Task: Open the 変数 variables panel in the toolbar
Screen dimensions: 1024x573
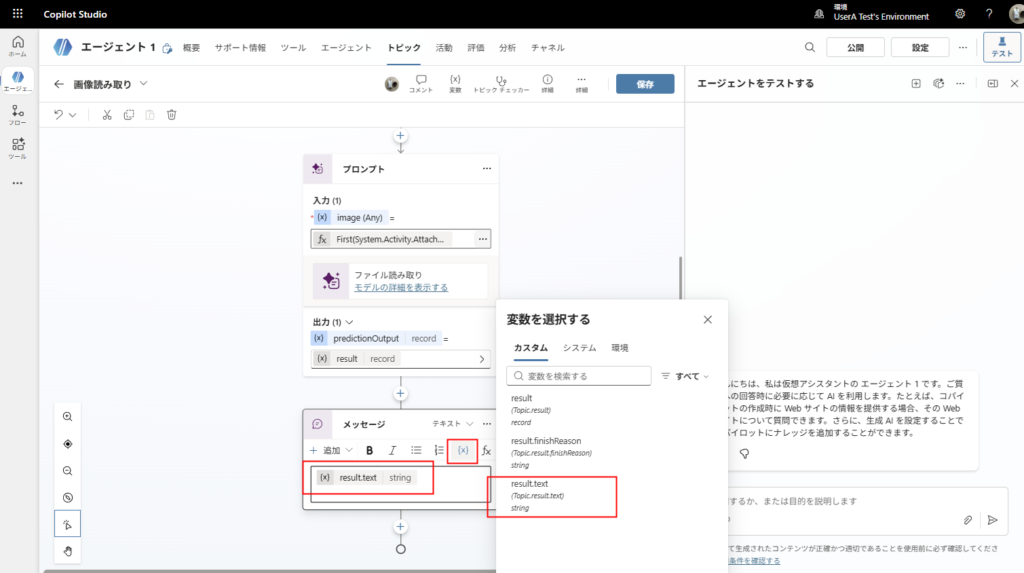Action: tap(455, 84)
